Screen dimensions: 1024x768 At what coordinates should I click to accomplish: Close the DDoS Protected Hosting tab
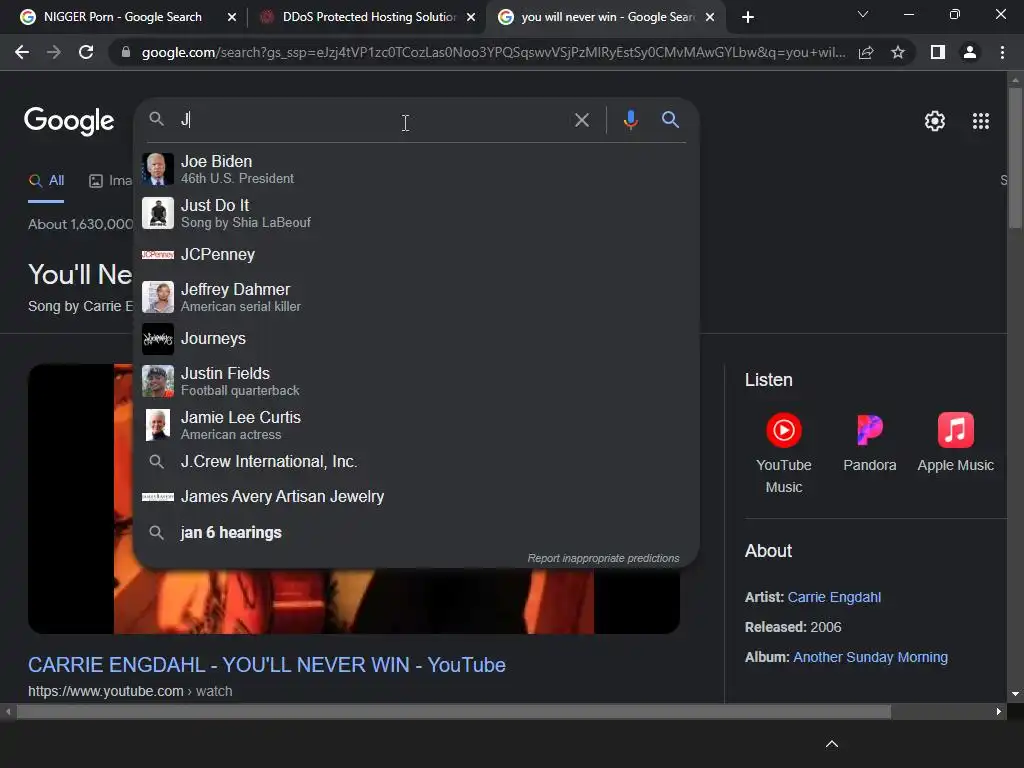(x=471, y=17)
